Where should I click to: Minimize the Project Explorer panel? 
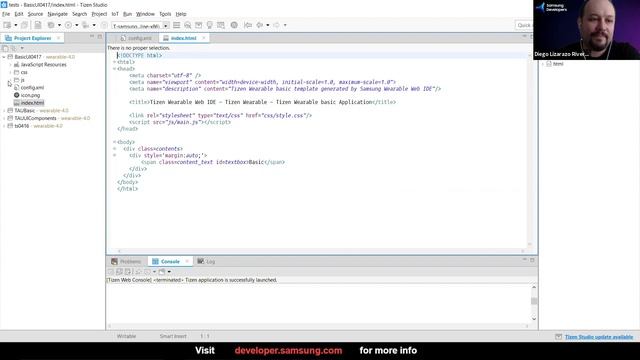point(92,37)
